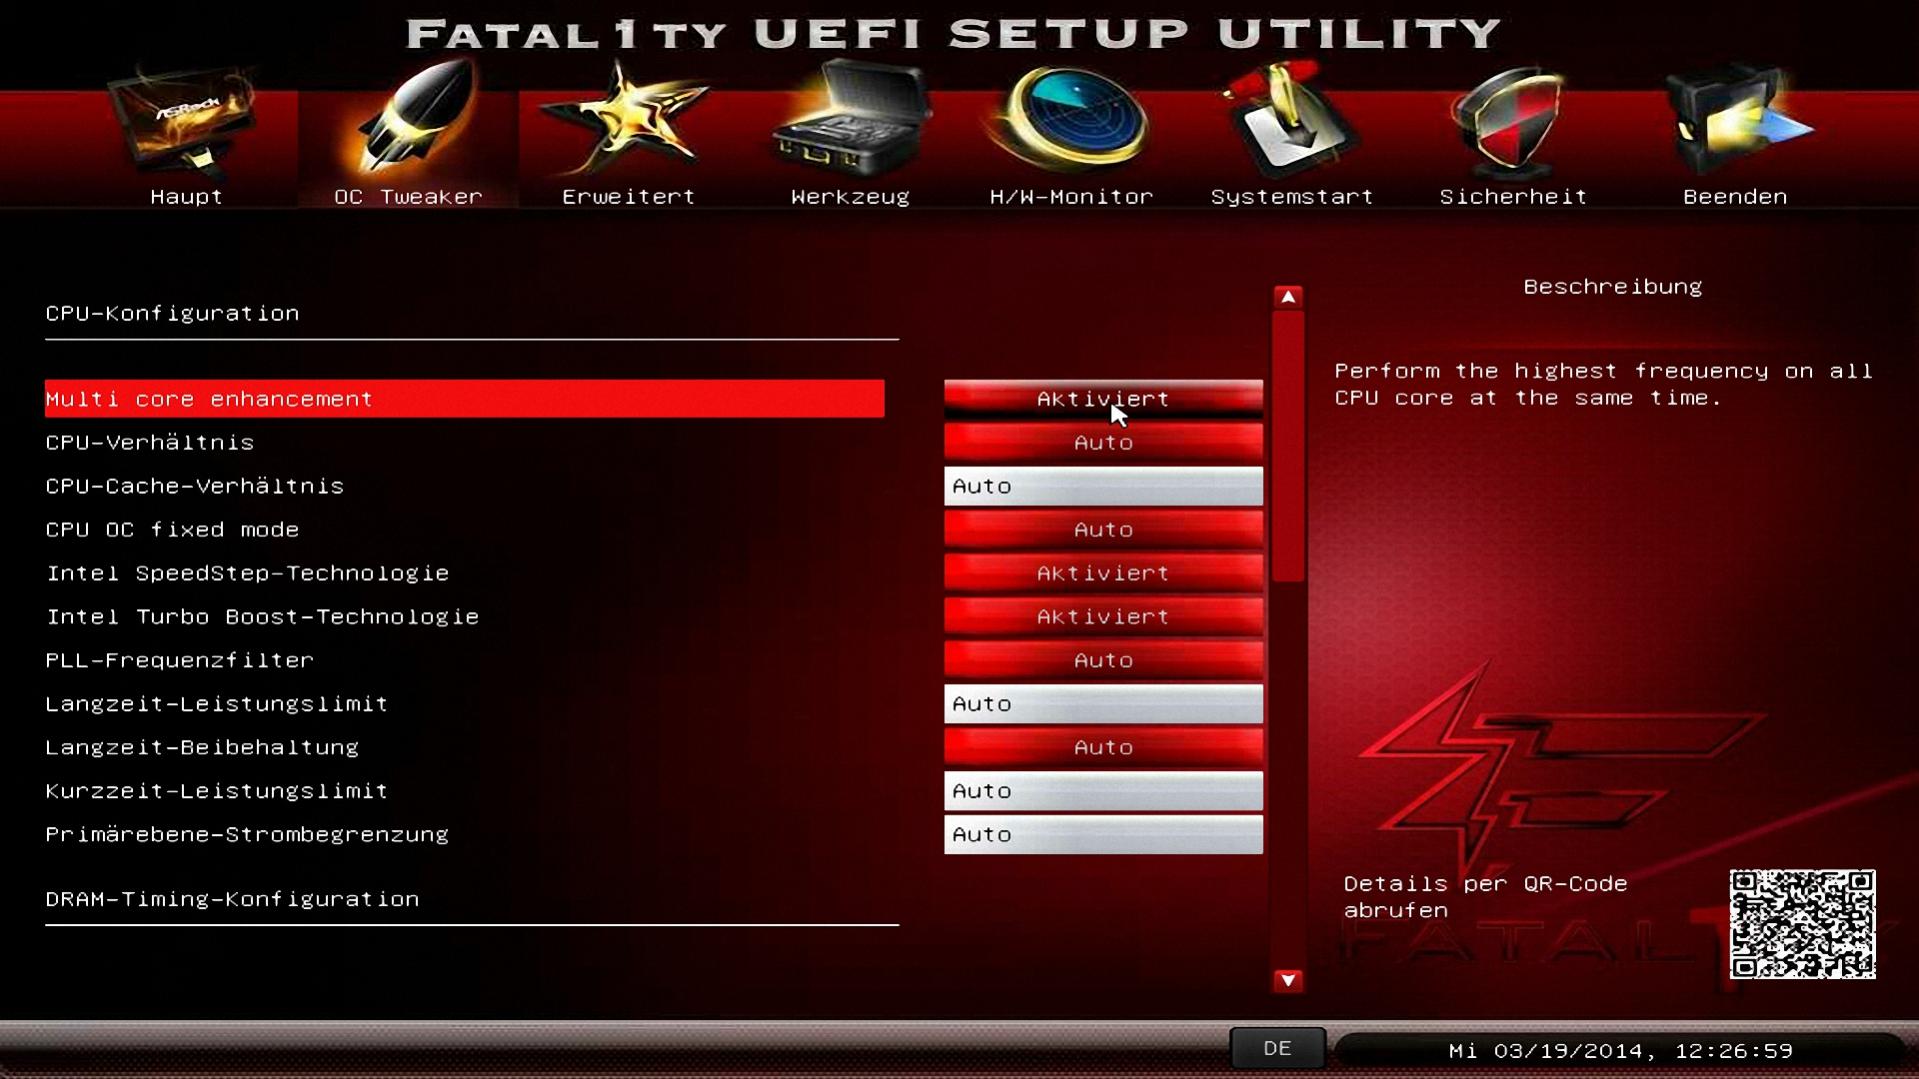Switch to the Erweitert tab label
This screenshot has height=1079, width=1919.
(x=628, y=197)
